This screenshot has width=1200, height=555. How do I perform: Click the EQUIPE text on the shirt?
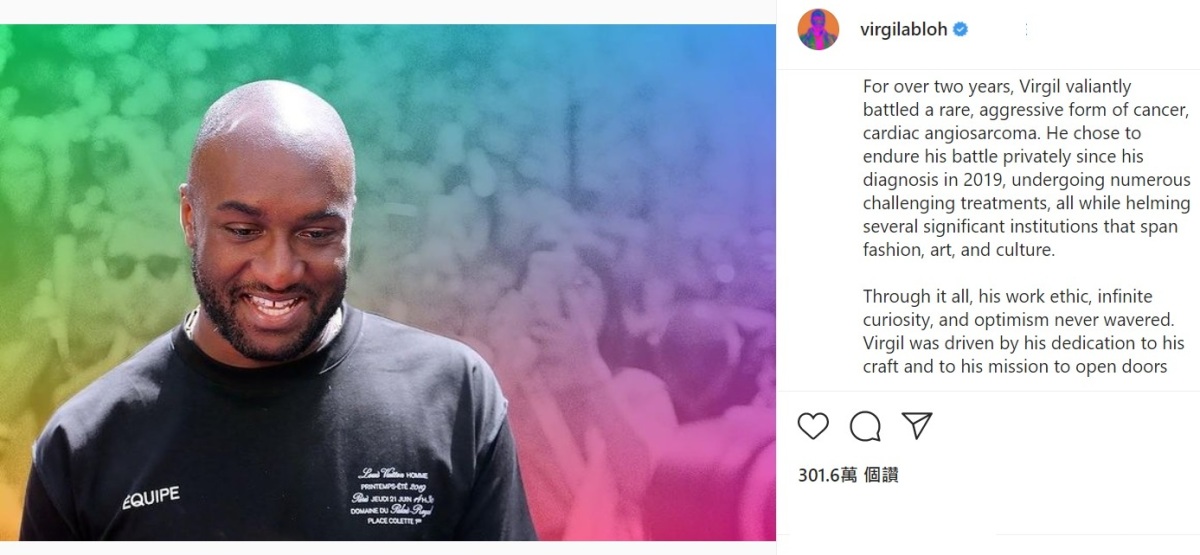[x=150, y=497]
